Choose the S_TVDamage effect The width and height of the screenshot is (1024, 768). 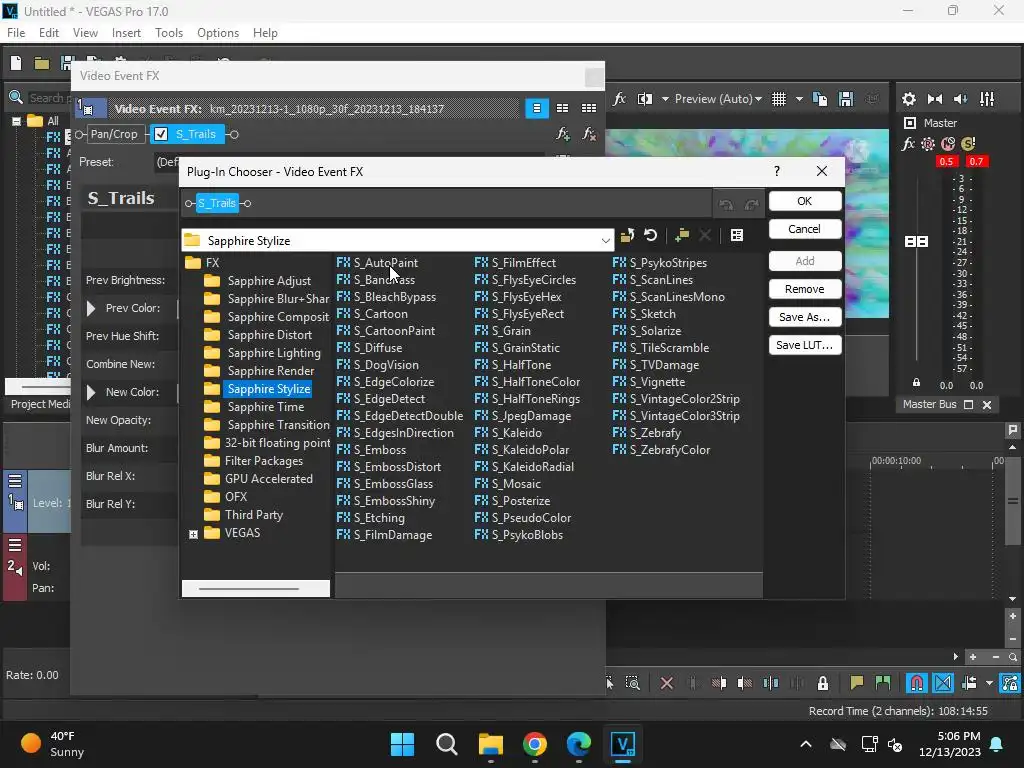pyautogui.click(x=664, y=365)
